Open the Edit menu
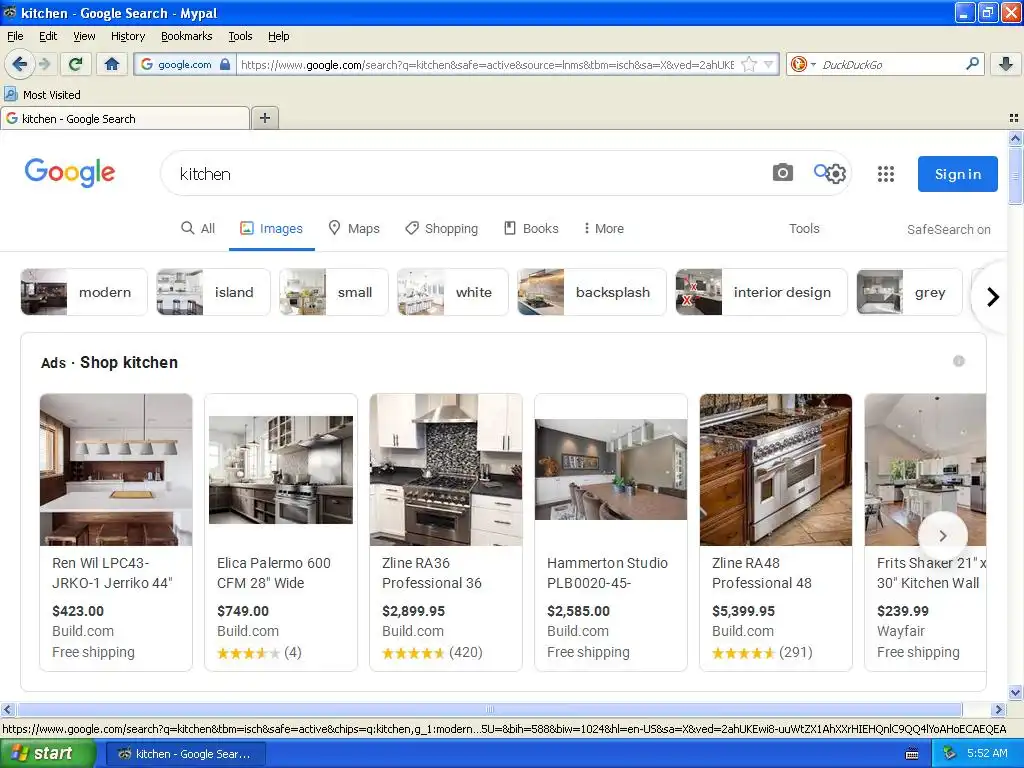 click(x=48, y=36)
